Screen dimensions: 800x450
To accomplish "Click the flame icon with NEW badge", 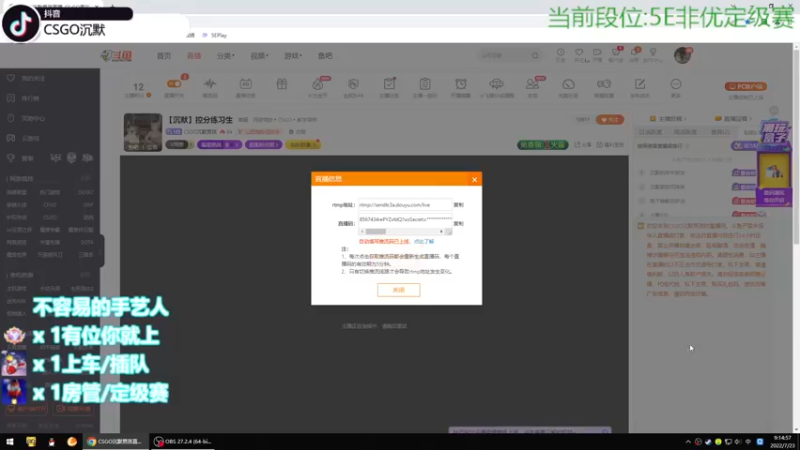I will pyautogui.click(x=318, y=84).
